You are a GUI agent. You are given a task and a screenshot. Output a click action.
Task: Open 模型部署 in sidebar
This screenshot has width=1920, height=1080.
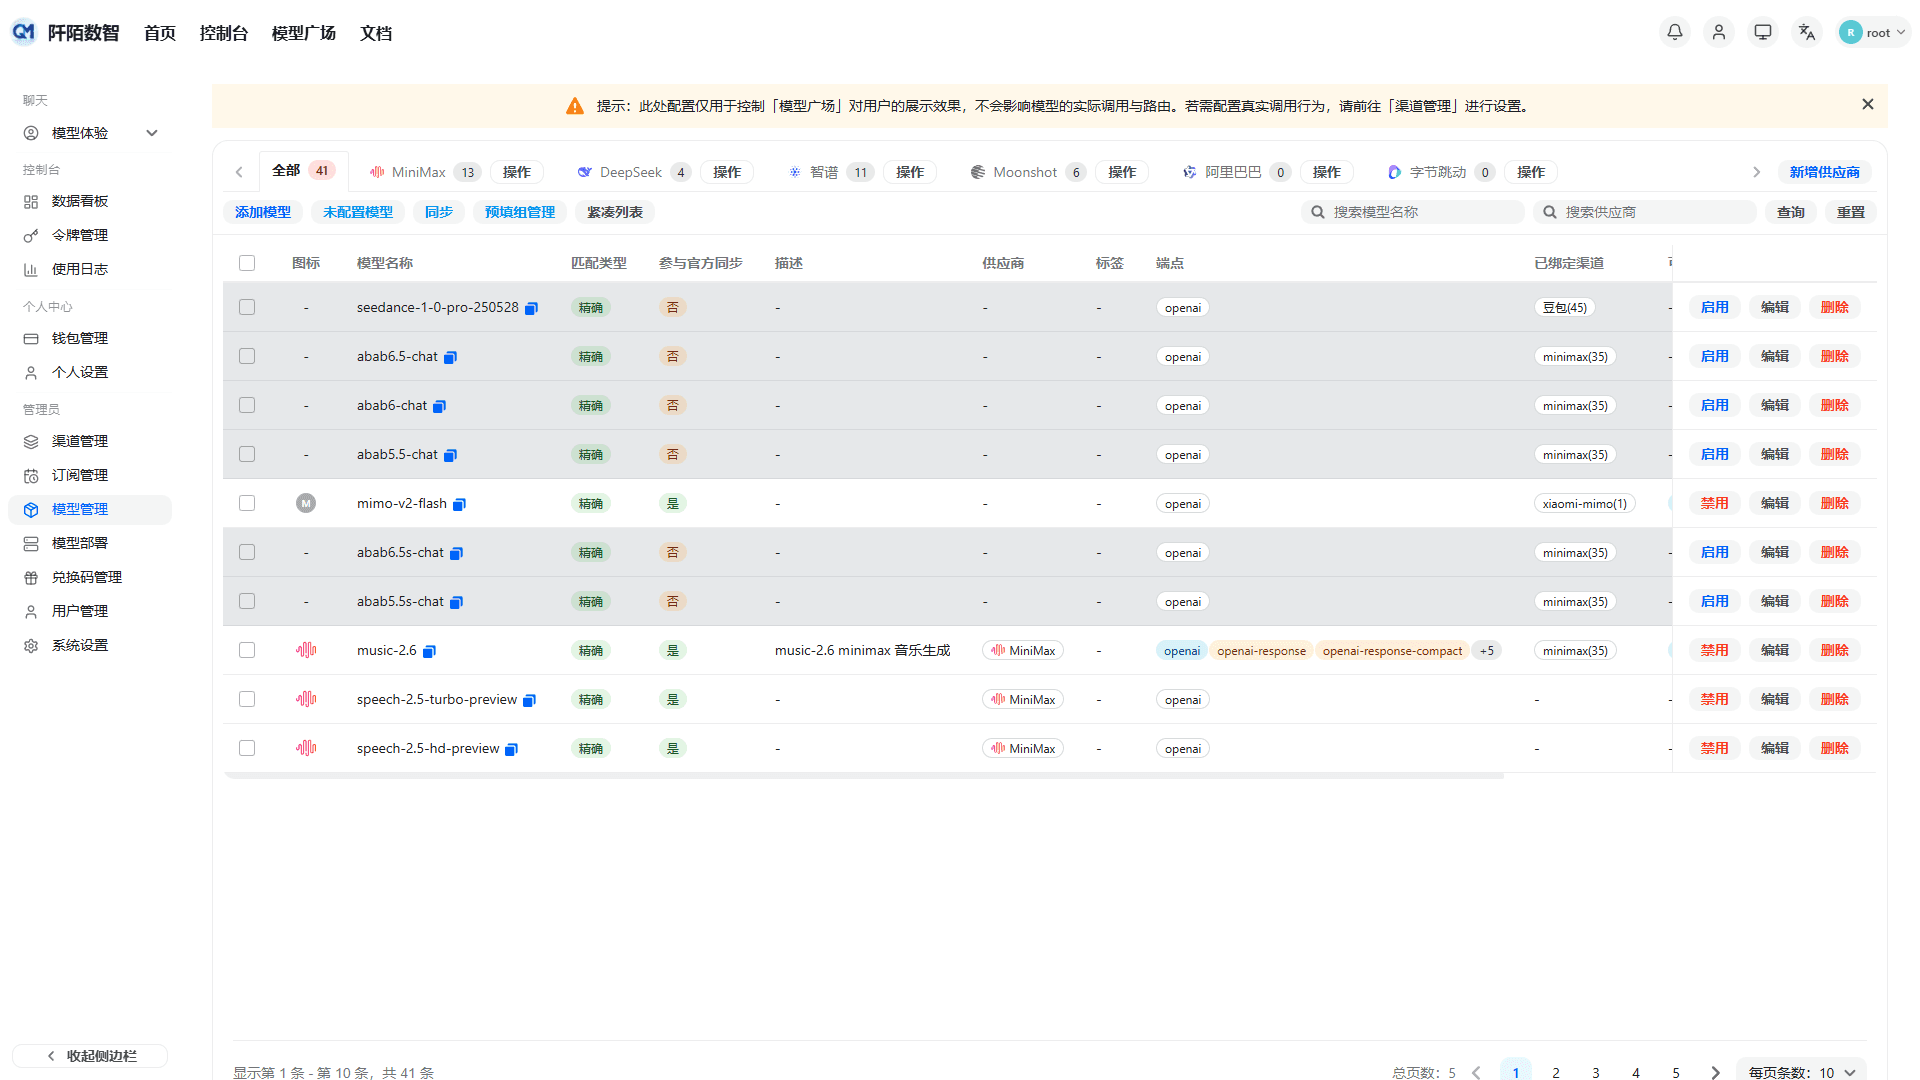tap(90, 543)
